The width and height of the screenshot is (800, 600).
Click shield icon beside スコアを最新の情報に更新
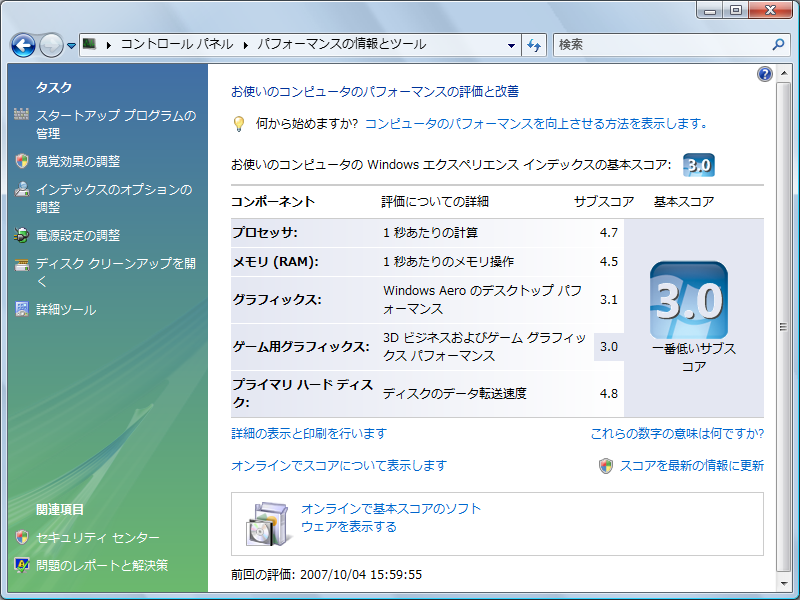click(x=606, y=466)
